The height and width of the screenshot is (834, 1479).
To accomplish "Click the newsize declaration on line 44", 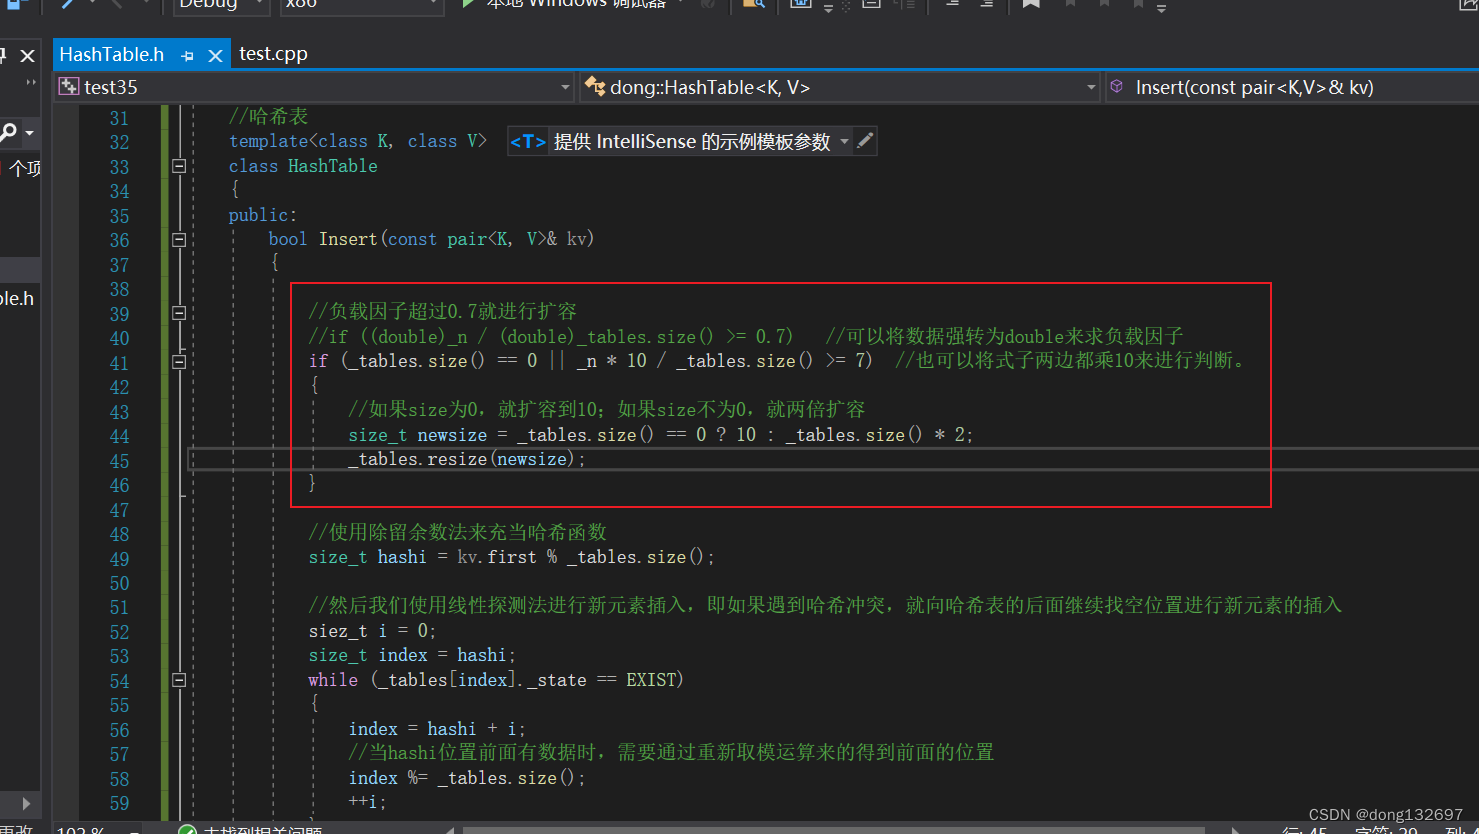I will tap(452, 435).
